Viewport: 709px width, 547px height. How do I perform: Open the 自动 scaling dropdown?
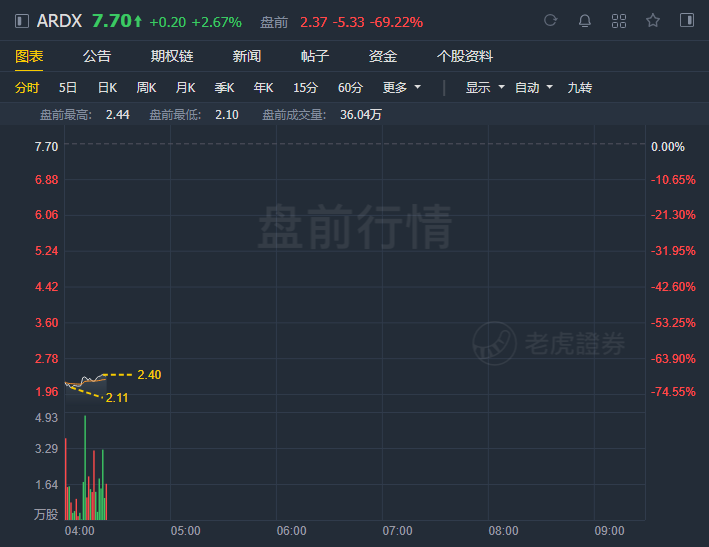click(534, 87)
